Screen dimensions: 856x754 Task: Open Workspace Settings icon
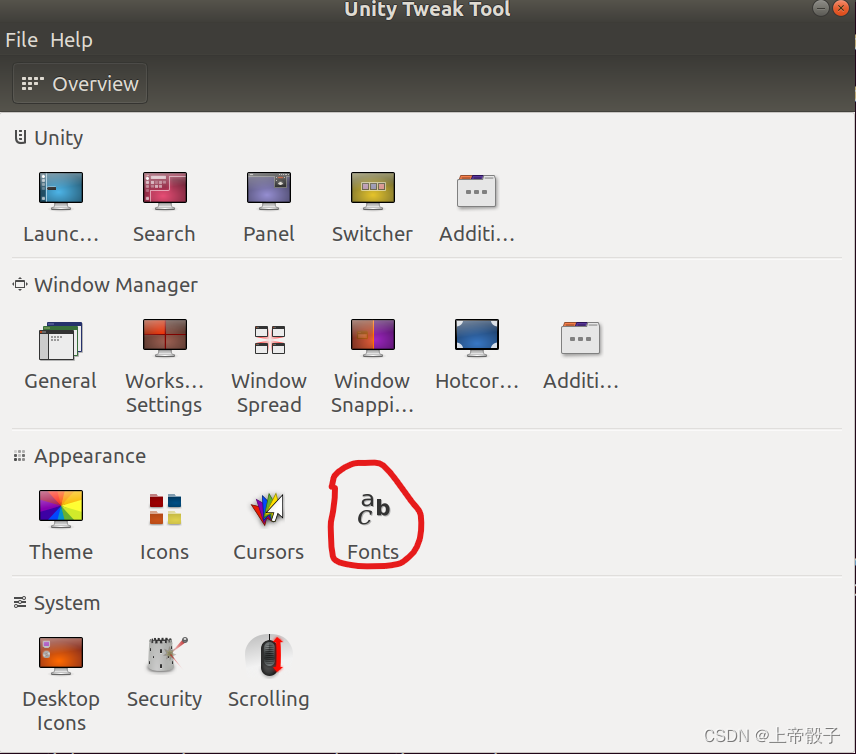click(x=164, y=338)
